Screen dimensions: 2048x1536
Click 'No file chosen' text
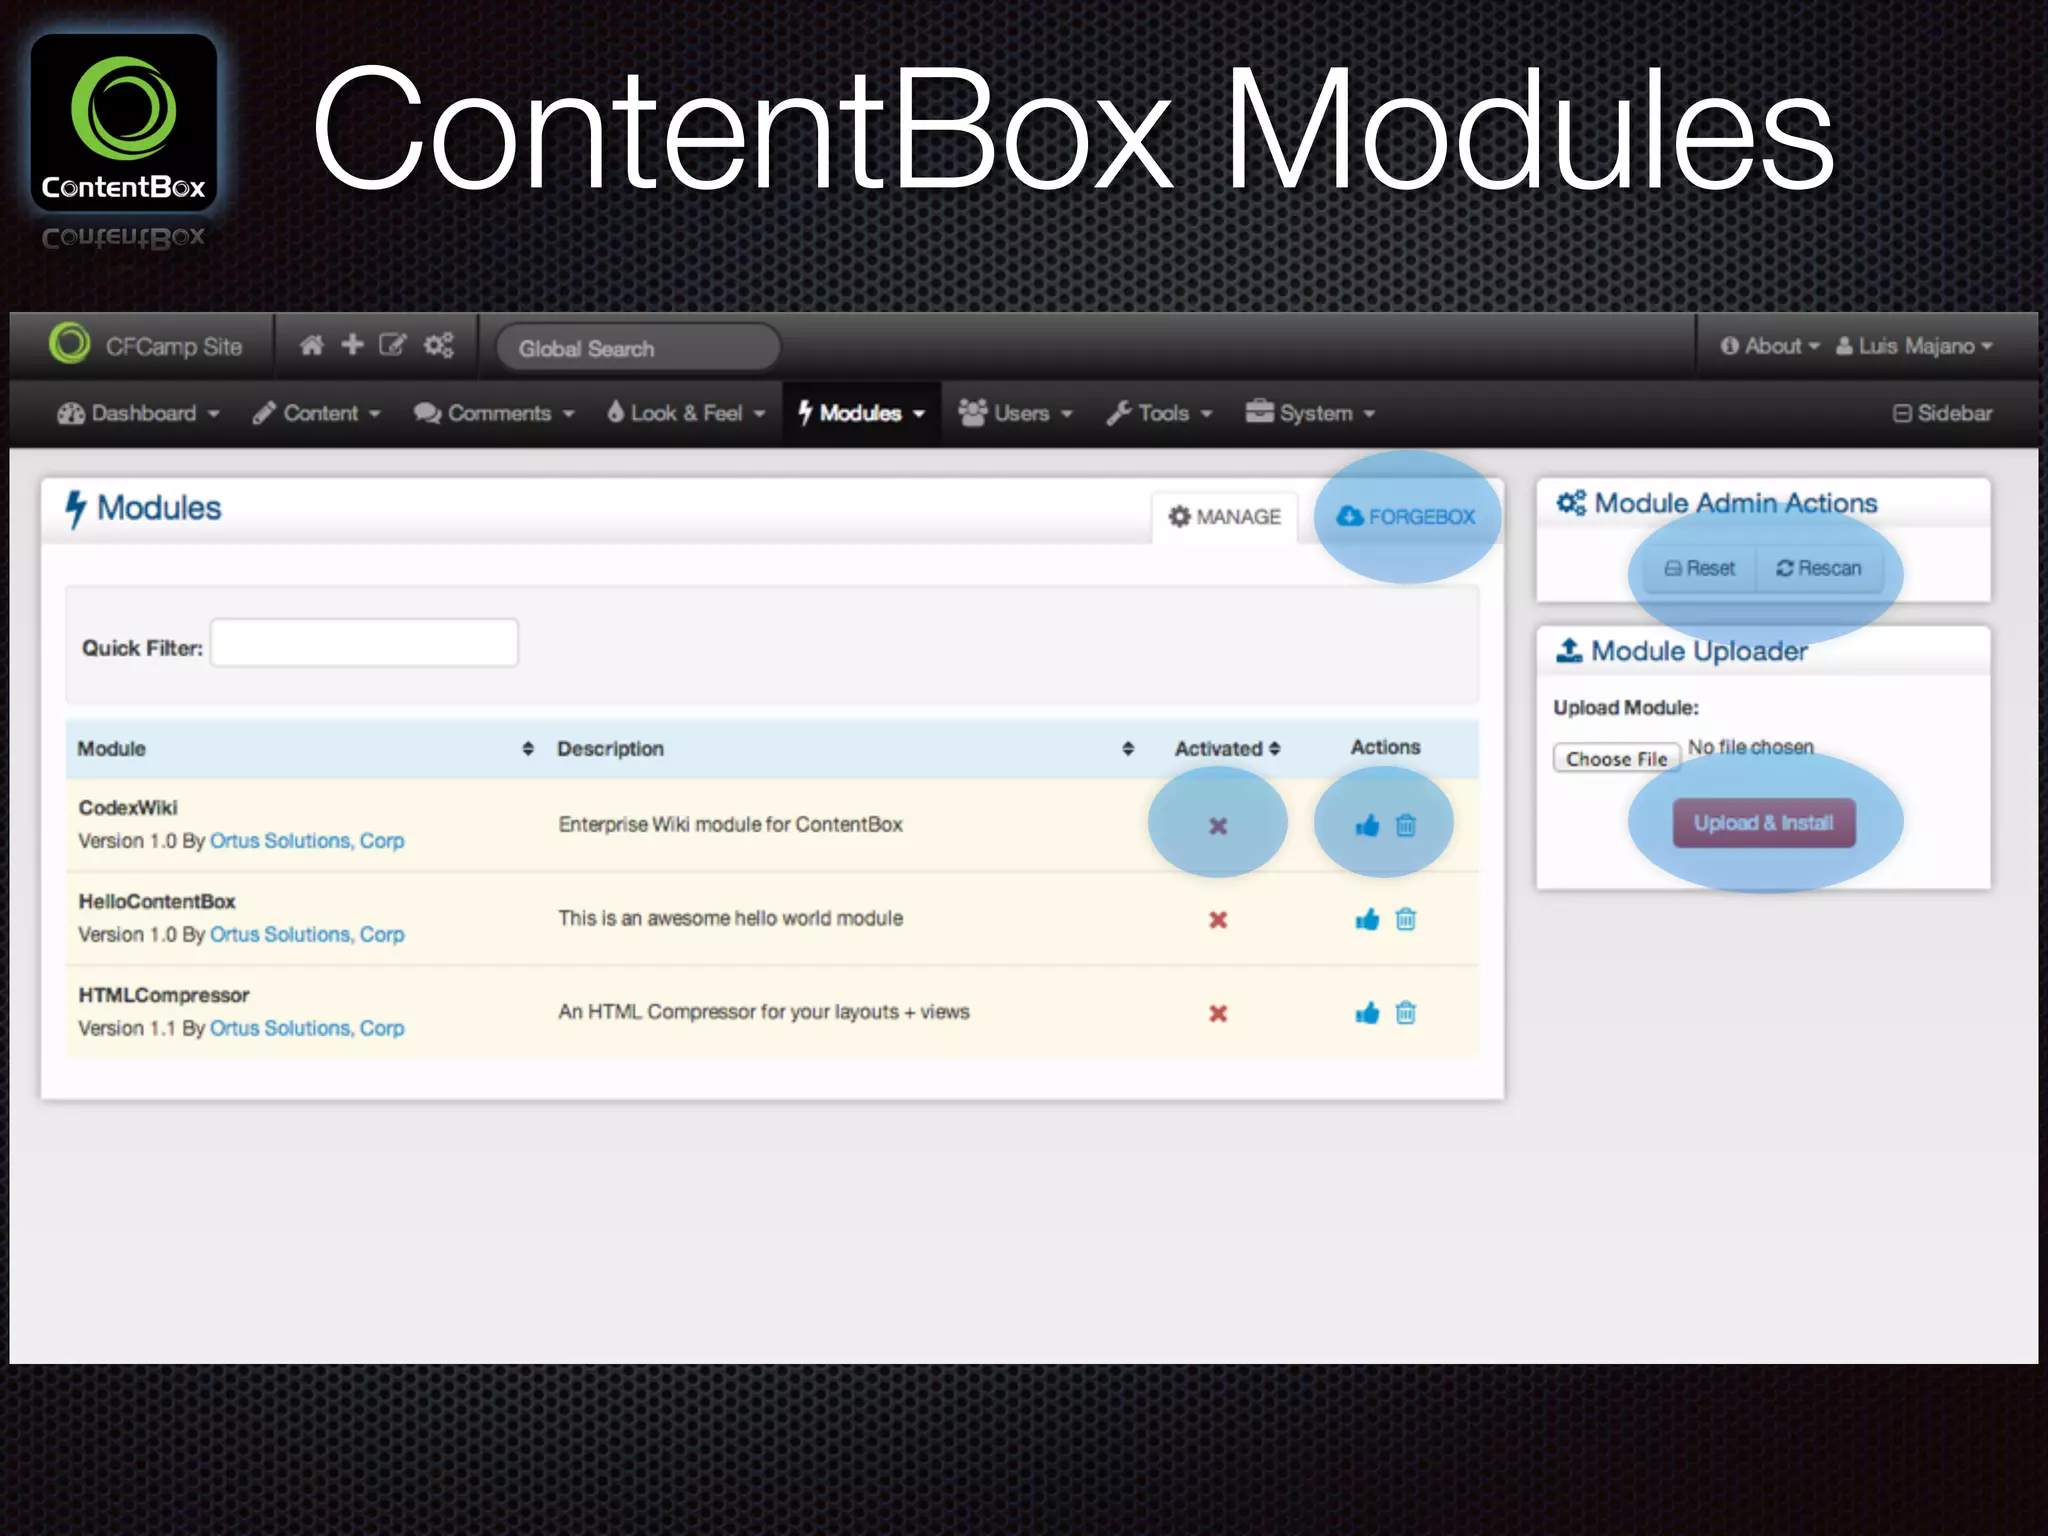[1750, 747]
